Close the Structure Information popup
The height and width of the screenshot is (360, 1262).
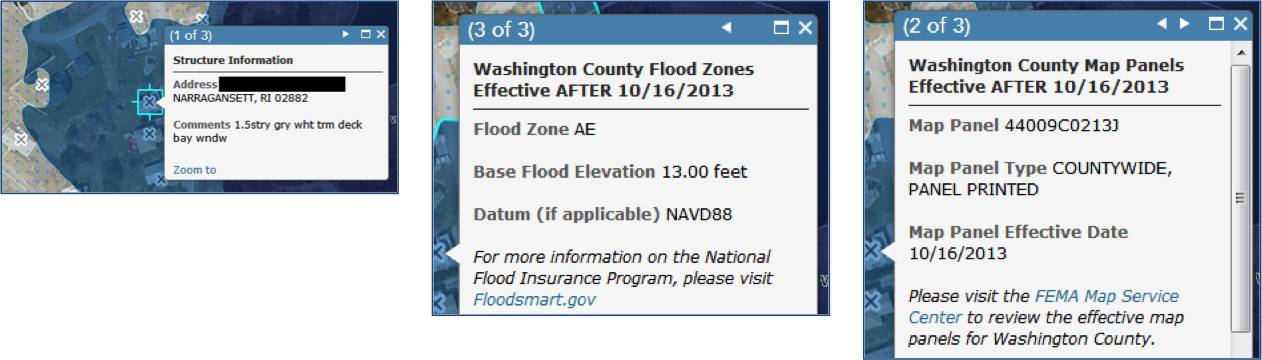[x=381, y=35]
